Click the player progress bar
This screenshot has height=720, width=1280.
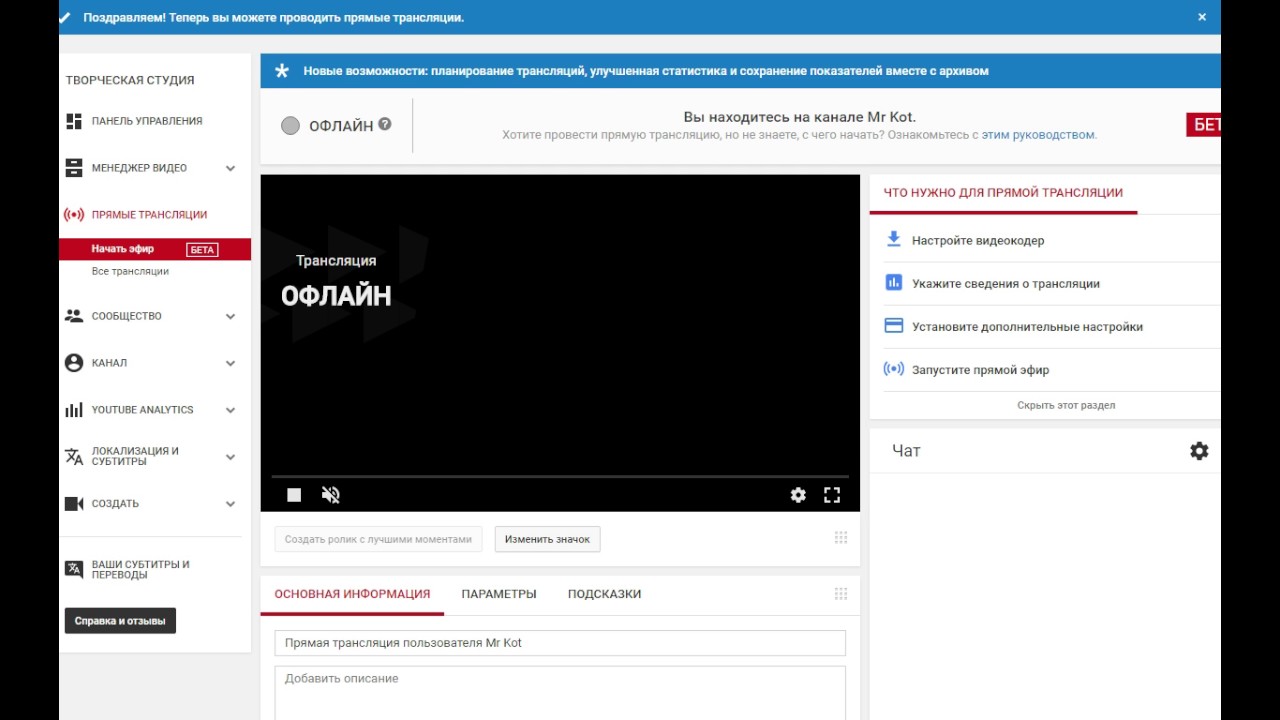pyautogui.click(x=560, y=477)
